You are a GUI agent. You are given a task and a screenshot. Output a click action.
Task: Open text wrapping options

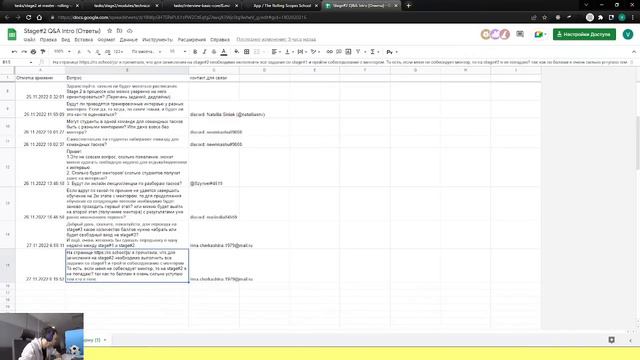(302, 52)
